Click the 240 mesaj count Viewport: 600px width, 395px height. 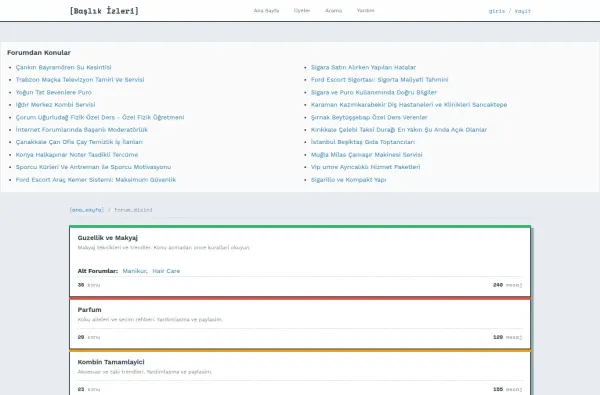[x=507, y=285]
